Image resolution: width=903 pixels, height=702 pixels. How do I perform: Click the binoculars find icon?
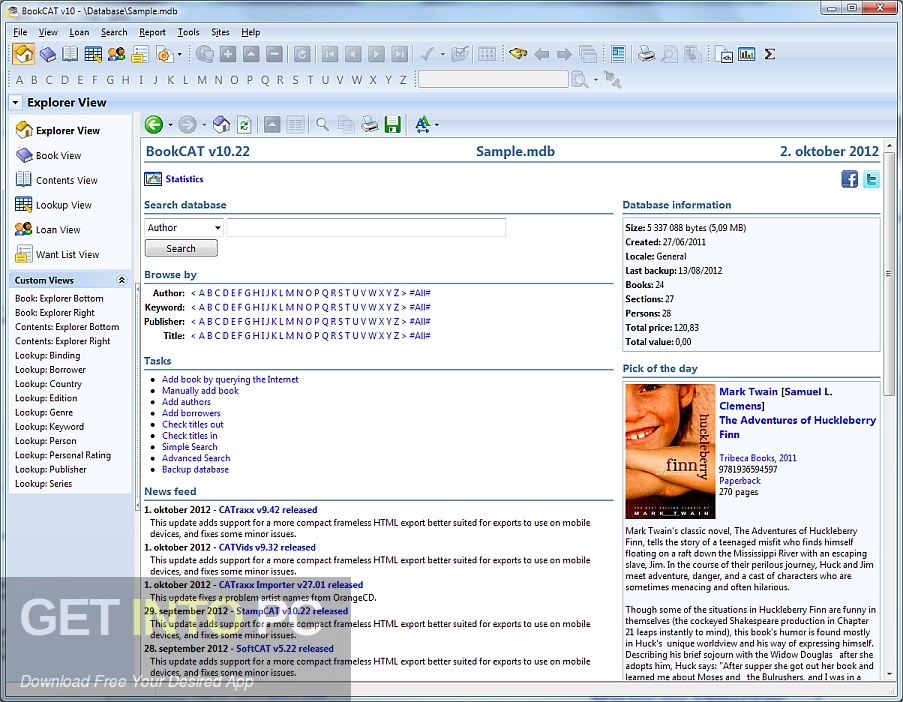point(518,54)
